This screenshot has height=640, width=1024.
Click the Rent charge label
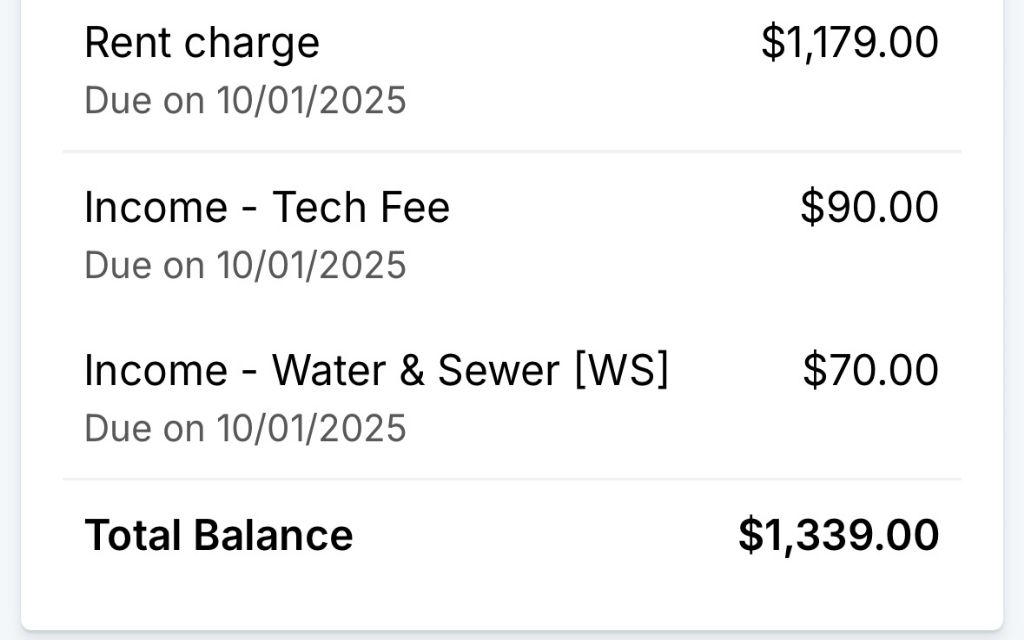click(x=201, y=43)
